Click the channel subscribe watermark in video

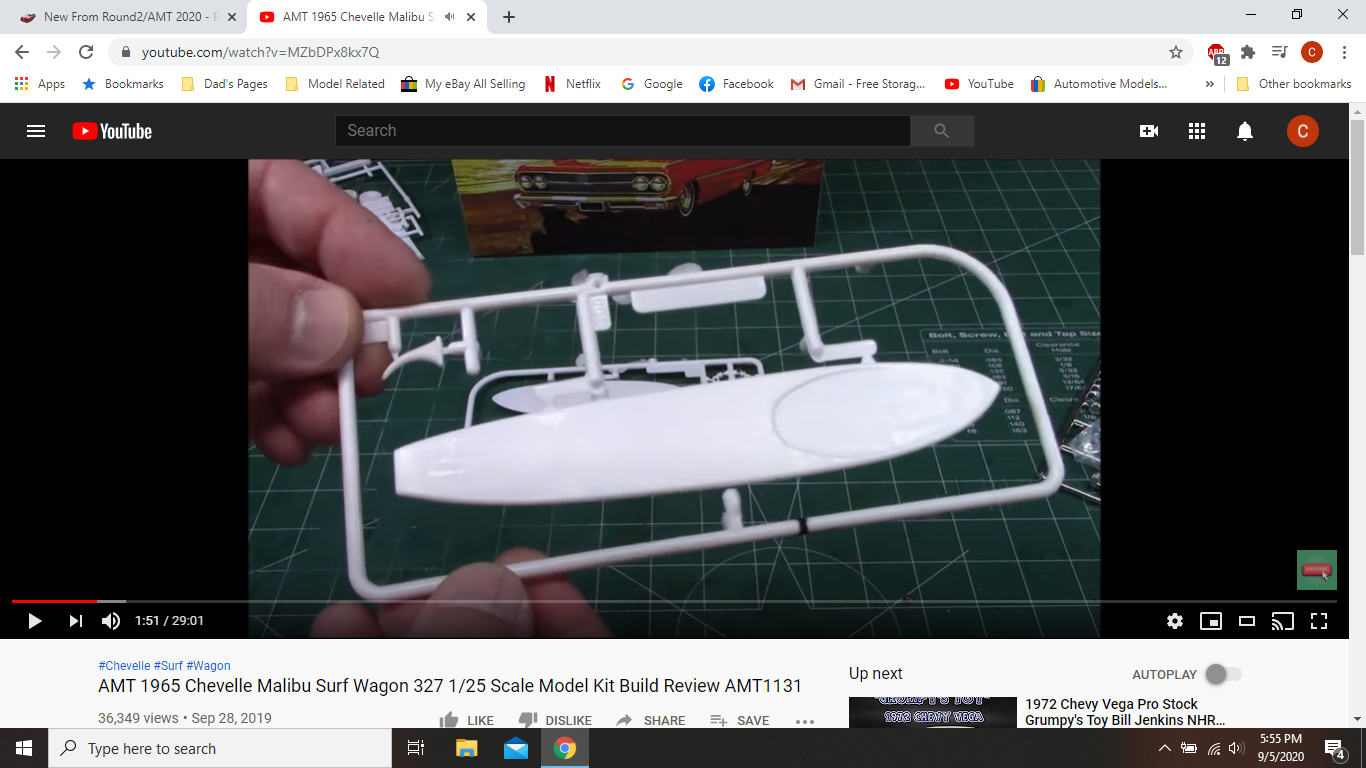[1316, 570]
